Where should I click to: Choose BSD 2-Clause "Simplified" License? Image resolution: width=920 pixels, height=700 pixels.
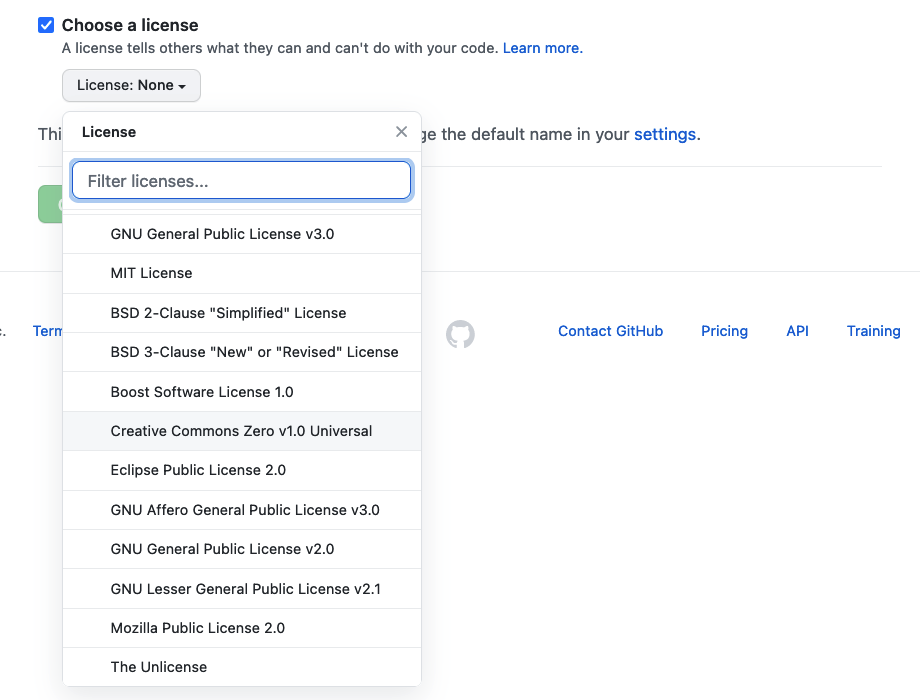242,313
